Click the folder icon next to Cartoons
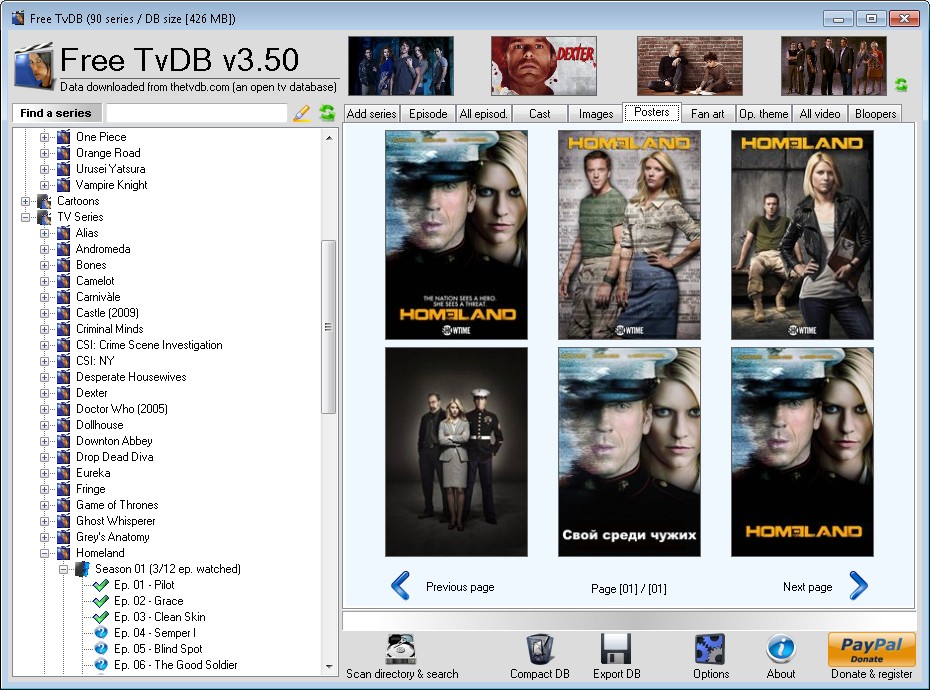Viewport: 930px width, 690px height. (x=44, y=201)
